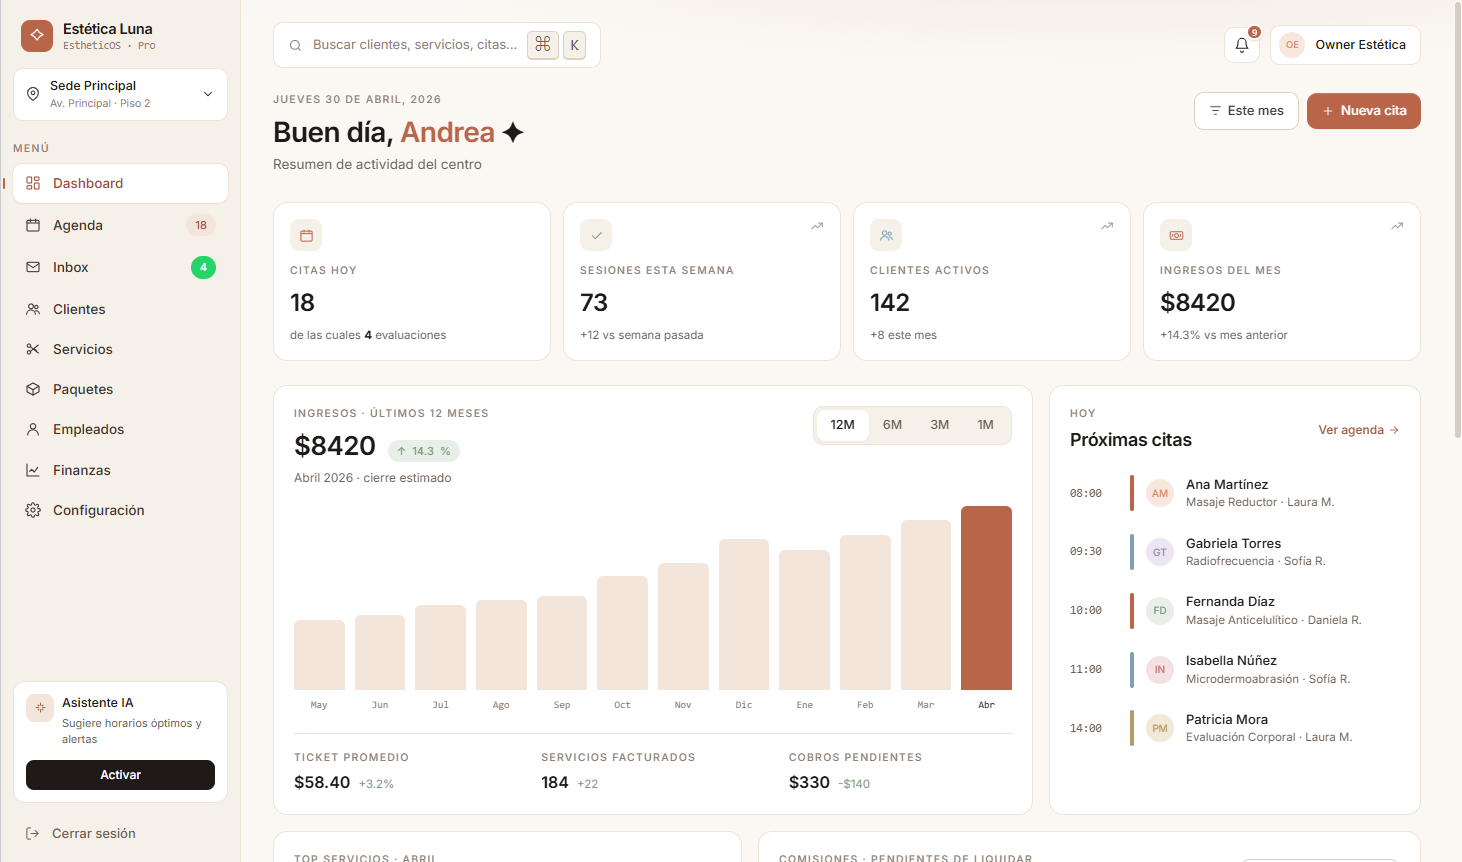The image size is (1462, 862).
Task: Open Agenda menu item
Action: point(121,225)
